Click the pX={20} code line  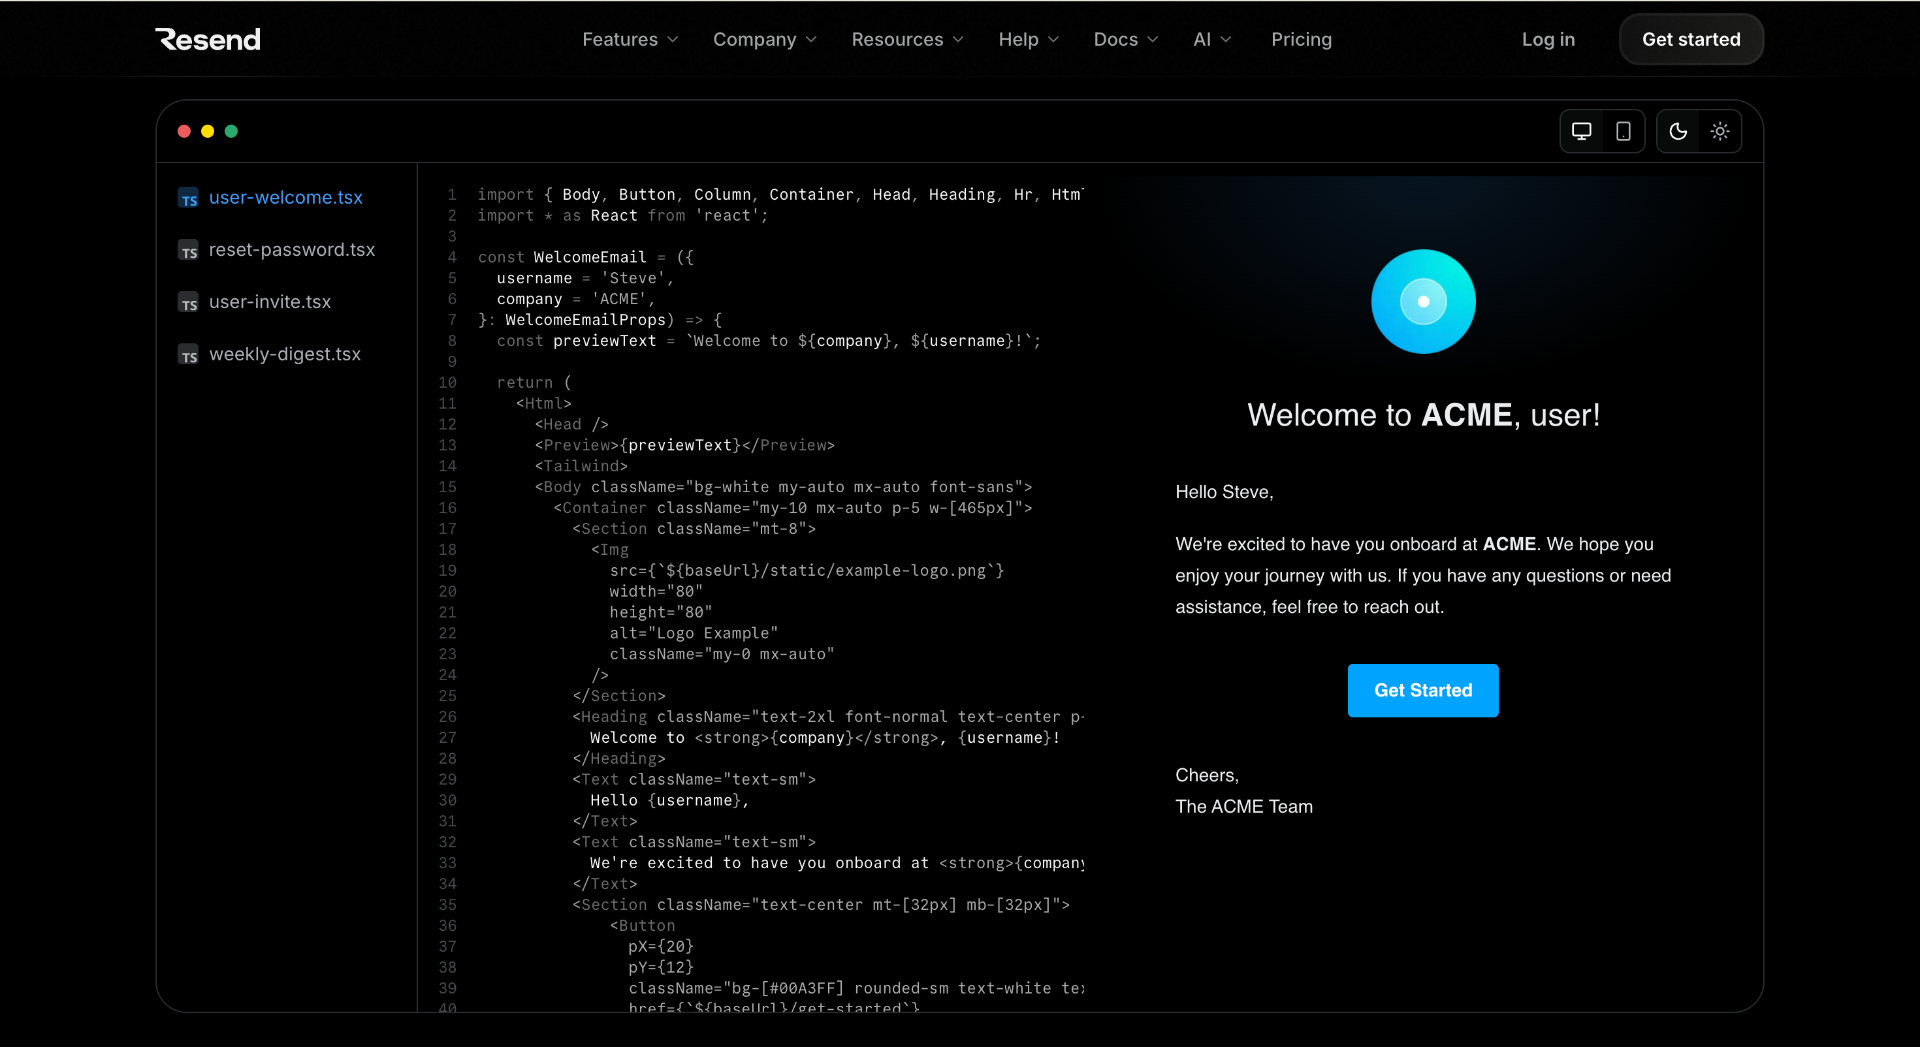click(660, 947)
